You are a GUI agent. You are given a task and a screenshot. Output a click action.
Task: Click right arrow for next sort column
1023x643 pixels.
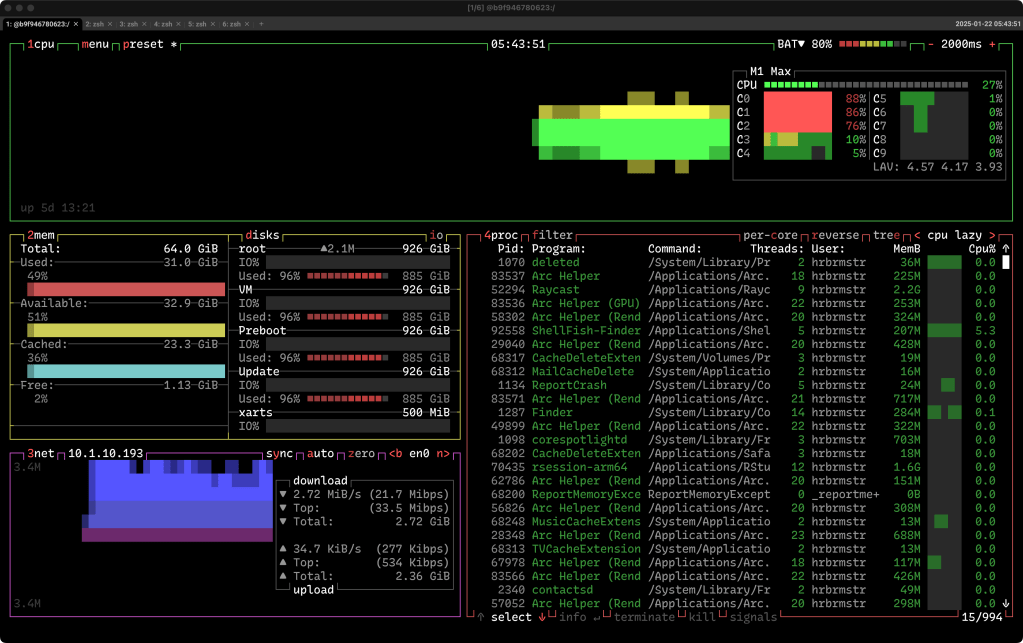[x=993, y=235]
